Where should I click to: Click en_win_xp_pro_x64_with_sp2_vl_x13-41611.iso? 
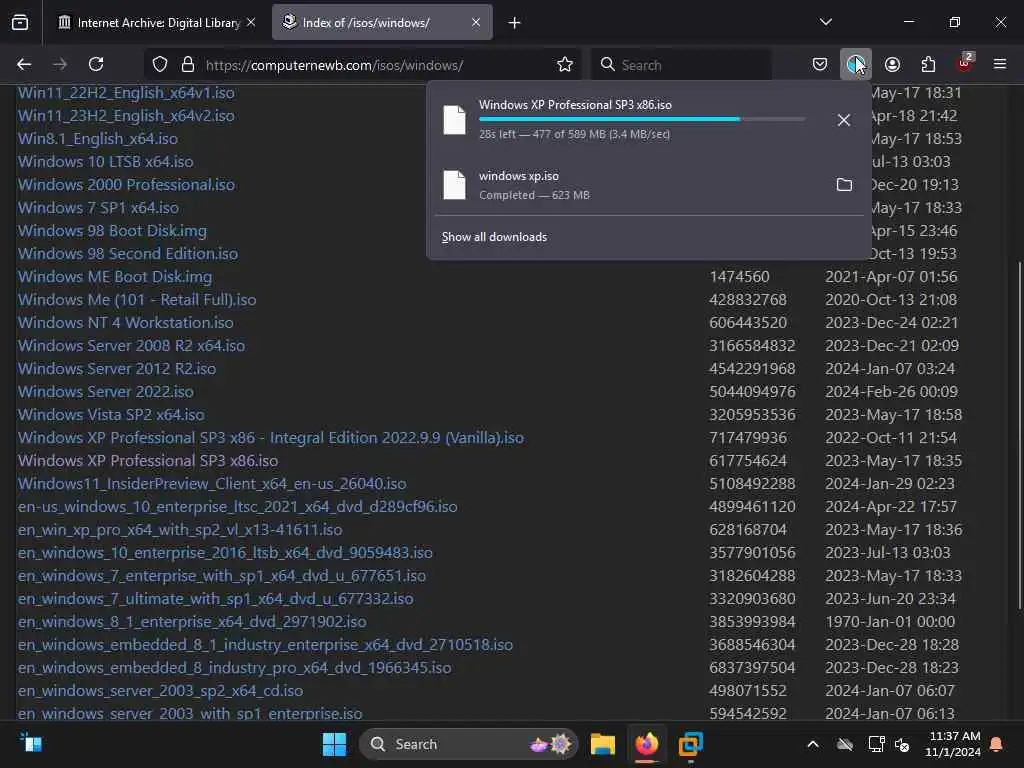pyautogui.click(x=180, y=530)
